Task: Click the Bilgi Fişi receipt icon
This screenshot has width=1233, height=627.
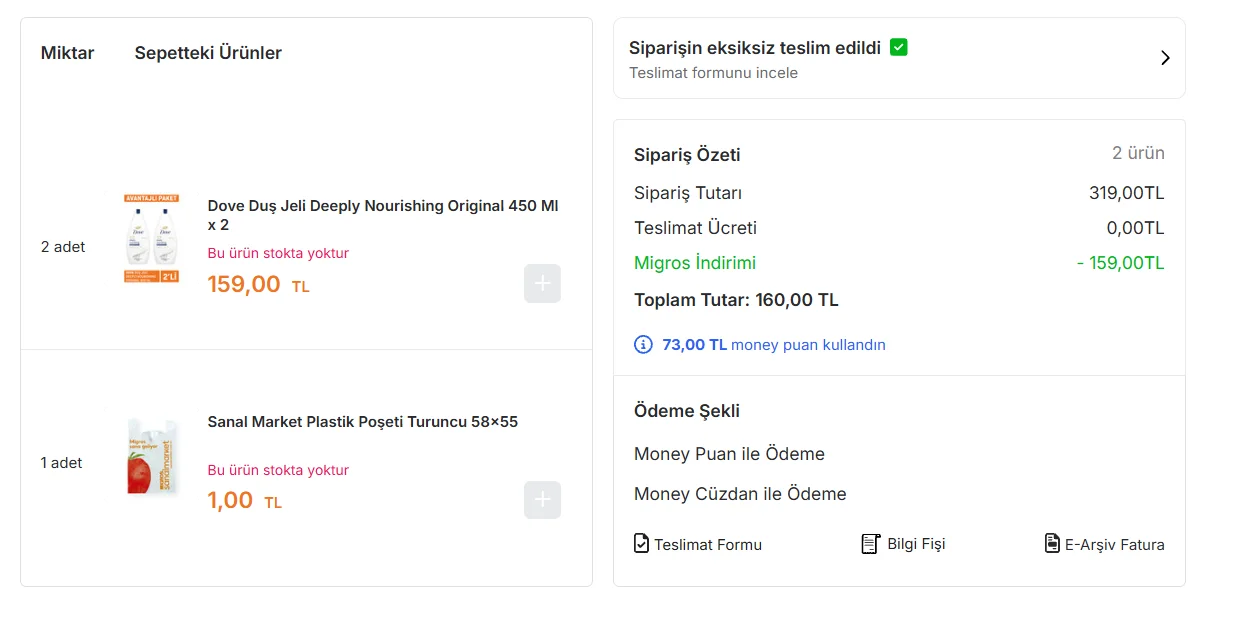Action: 870,543
